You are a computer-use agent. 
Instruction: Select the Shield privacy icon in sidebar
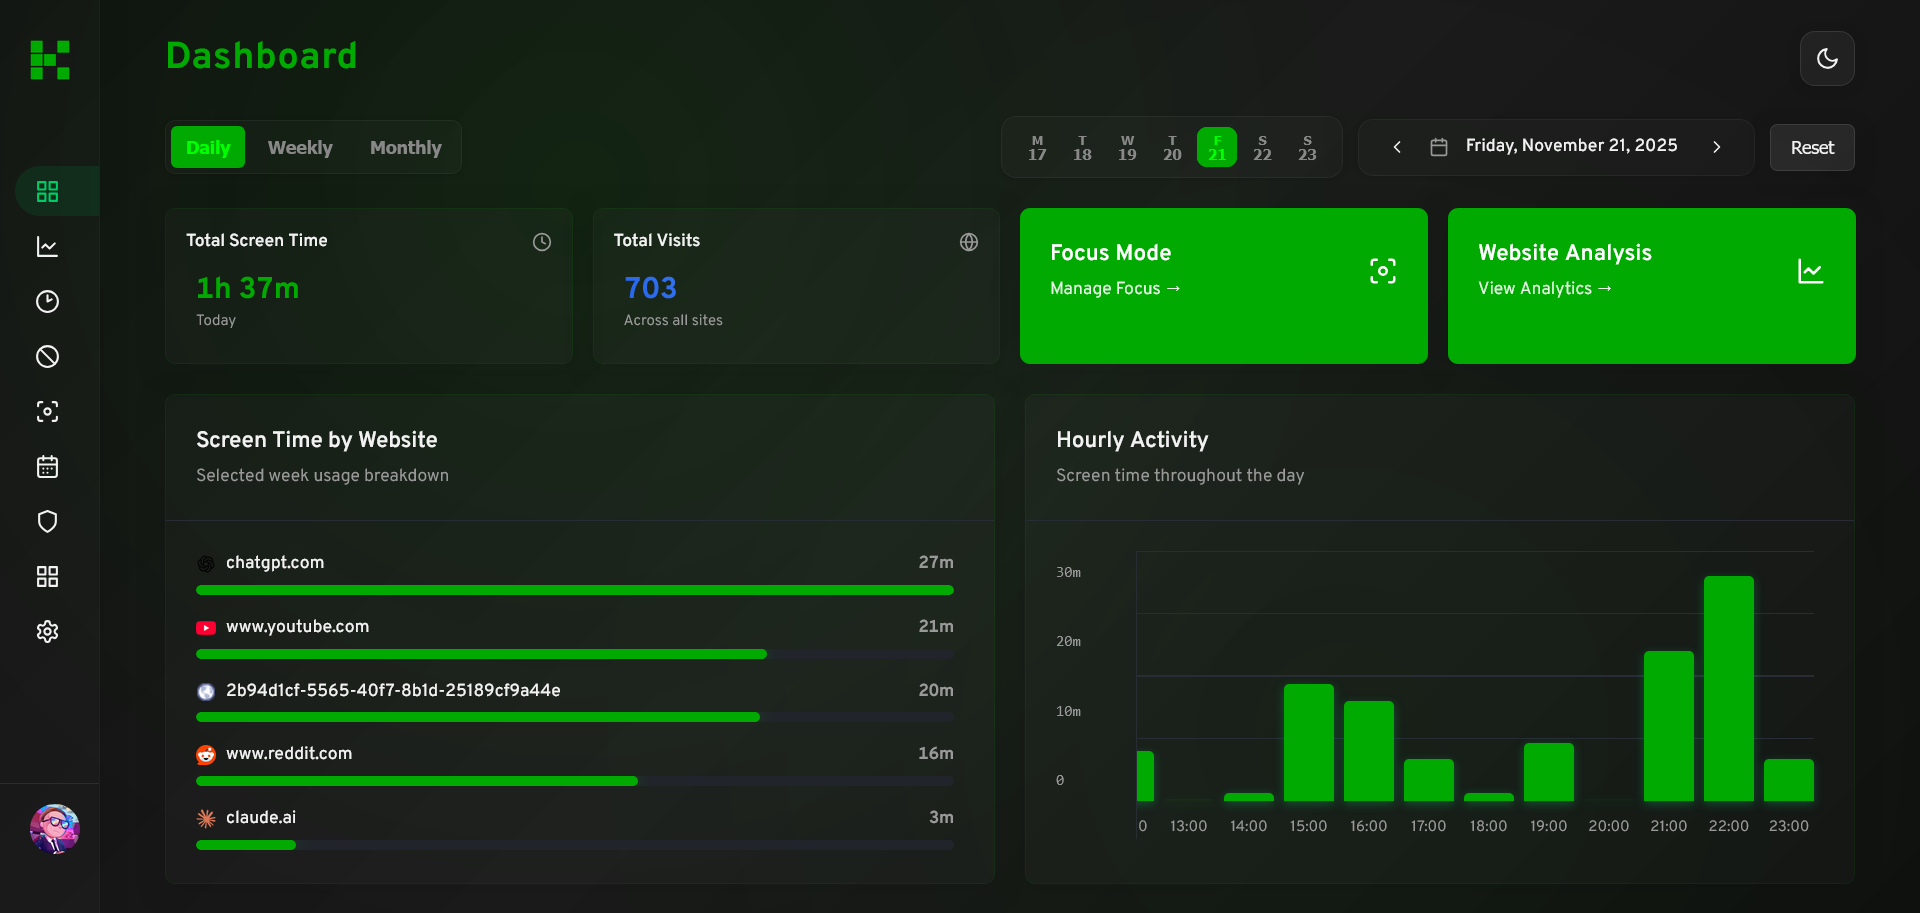click(x=47, y=521)
